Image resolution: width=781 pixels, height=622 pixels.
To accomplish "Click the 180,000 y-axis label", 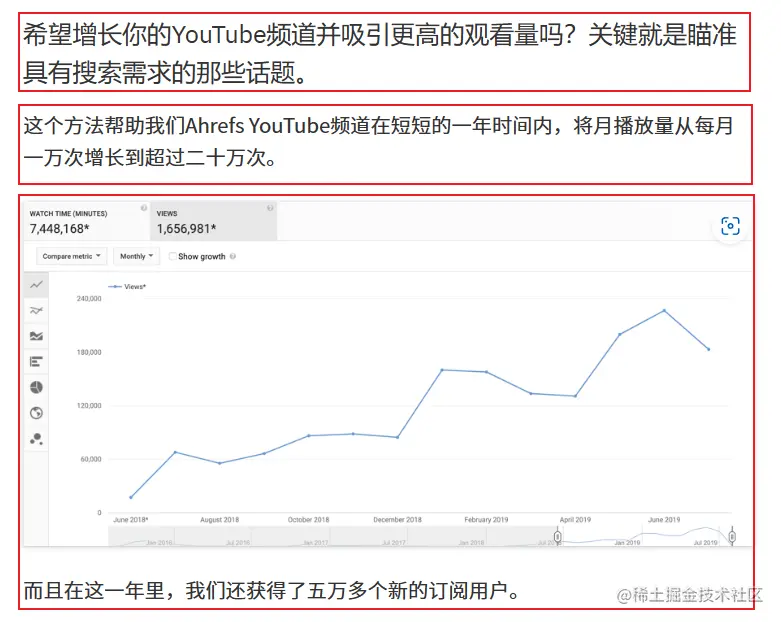I will (x=89, y=353).
